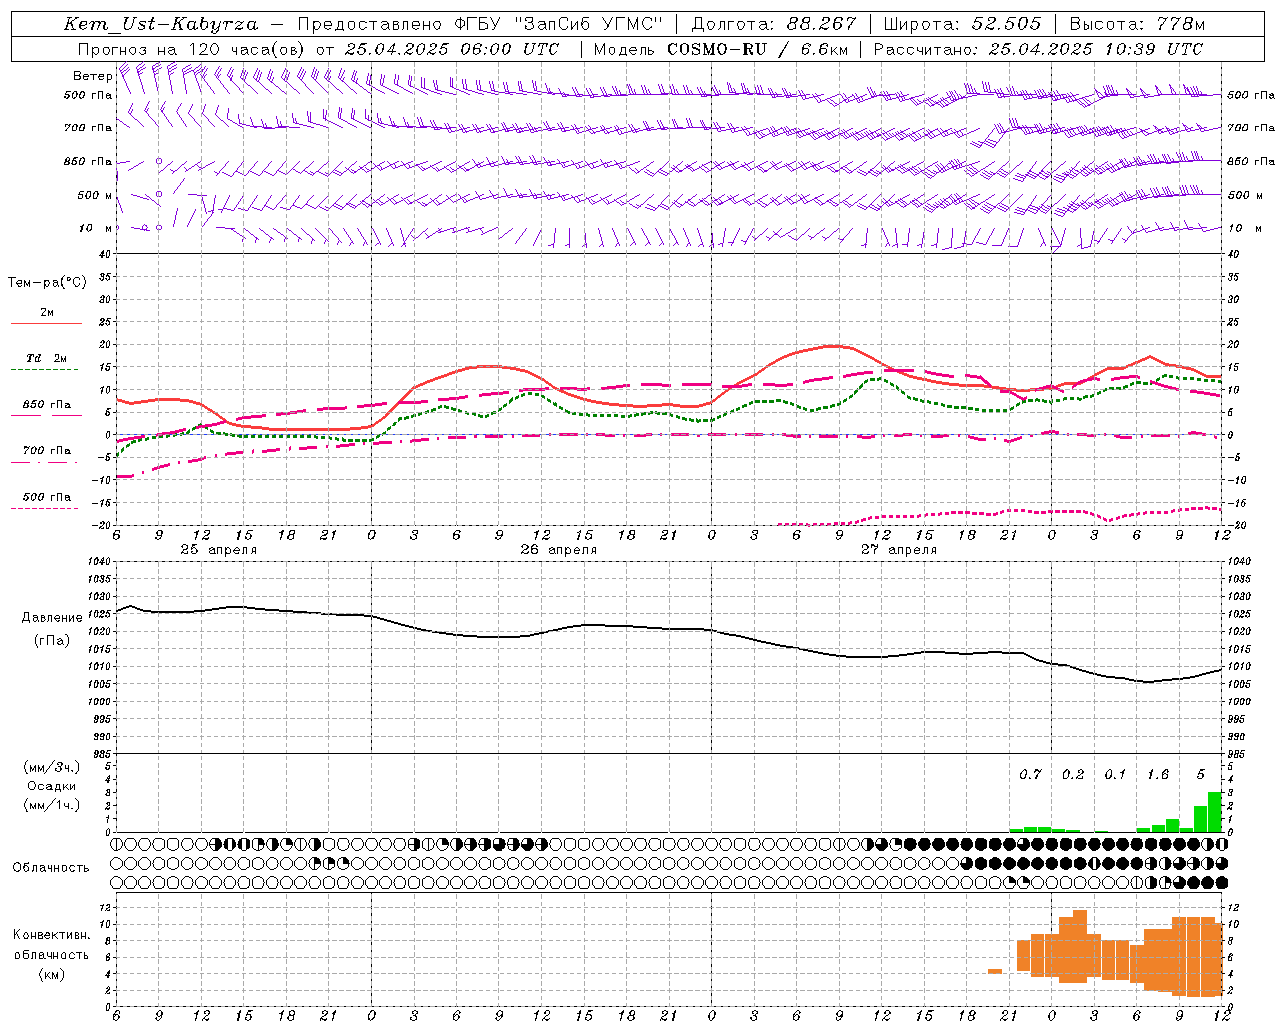Click the right-side 10 м wind level label
1280x1024 pixels.
tap(1245, 228)
